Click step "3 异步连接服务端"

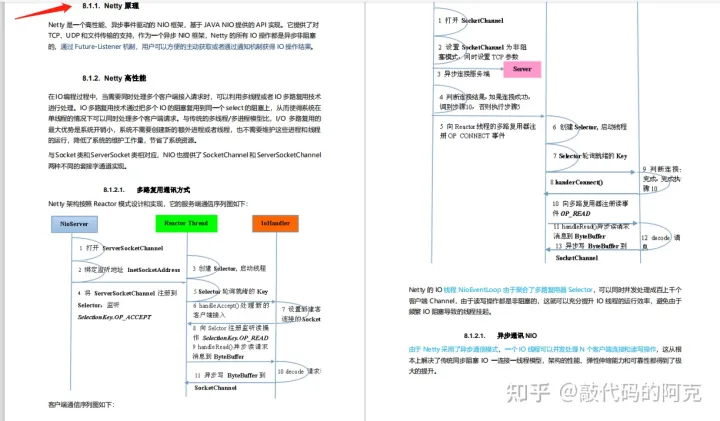coord(463,73)
